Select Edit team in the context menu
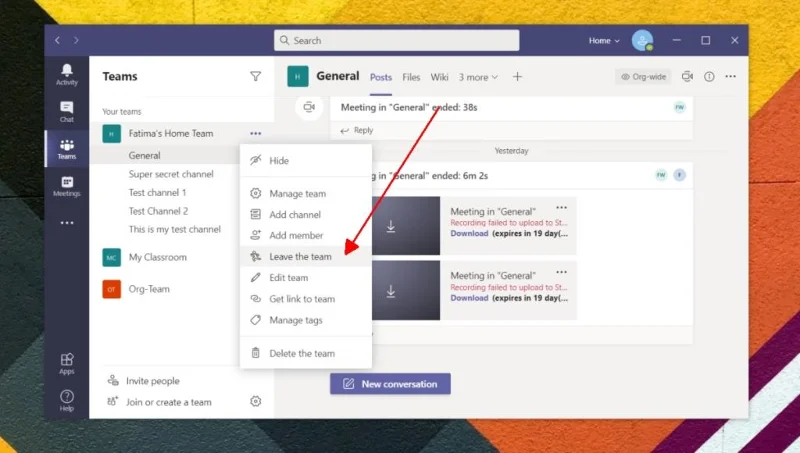Image resolution: width=800 pixels, height=453 pixels. (306, 278)
